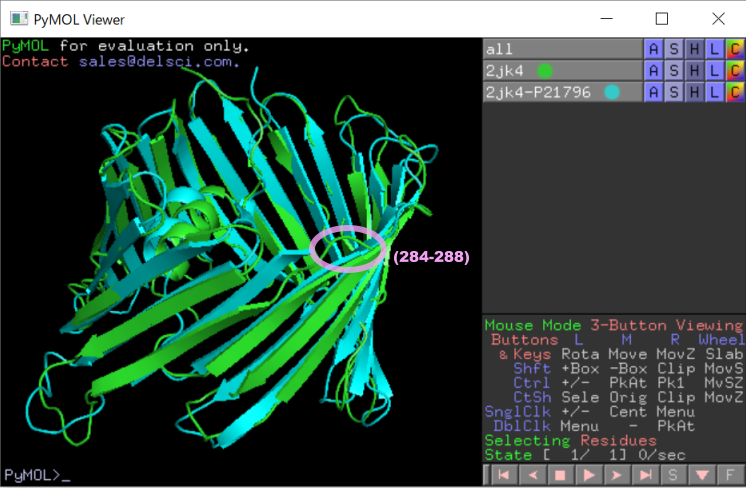The height and width of the screenshot is (488, 746).
Task: Click the F fullscreen button
Action: [x=731, y=475]
